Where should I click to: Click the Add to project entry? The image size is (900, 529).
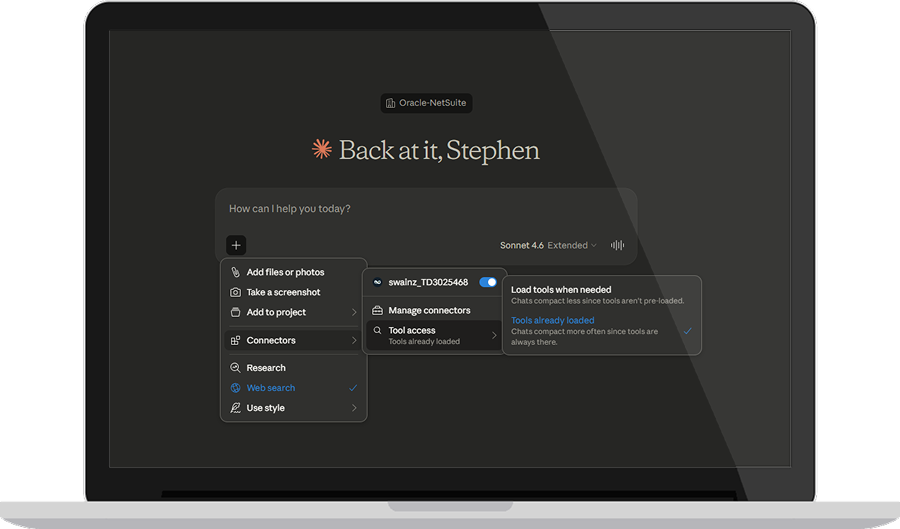293,312
